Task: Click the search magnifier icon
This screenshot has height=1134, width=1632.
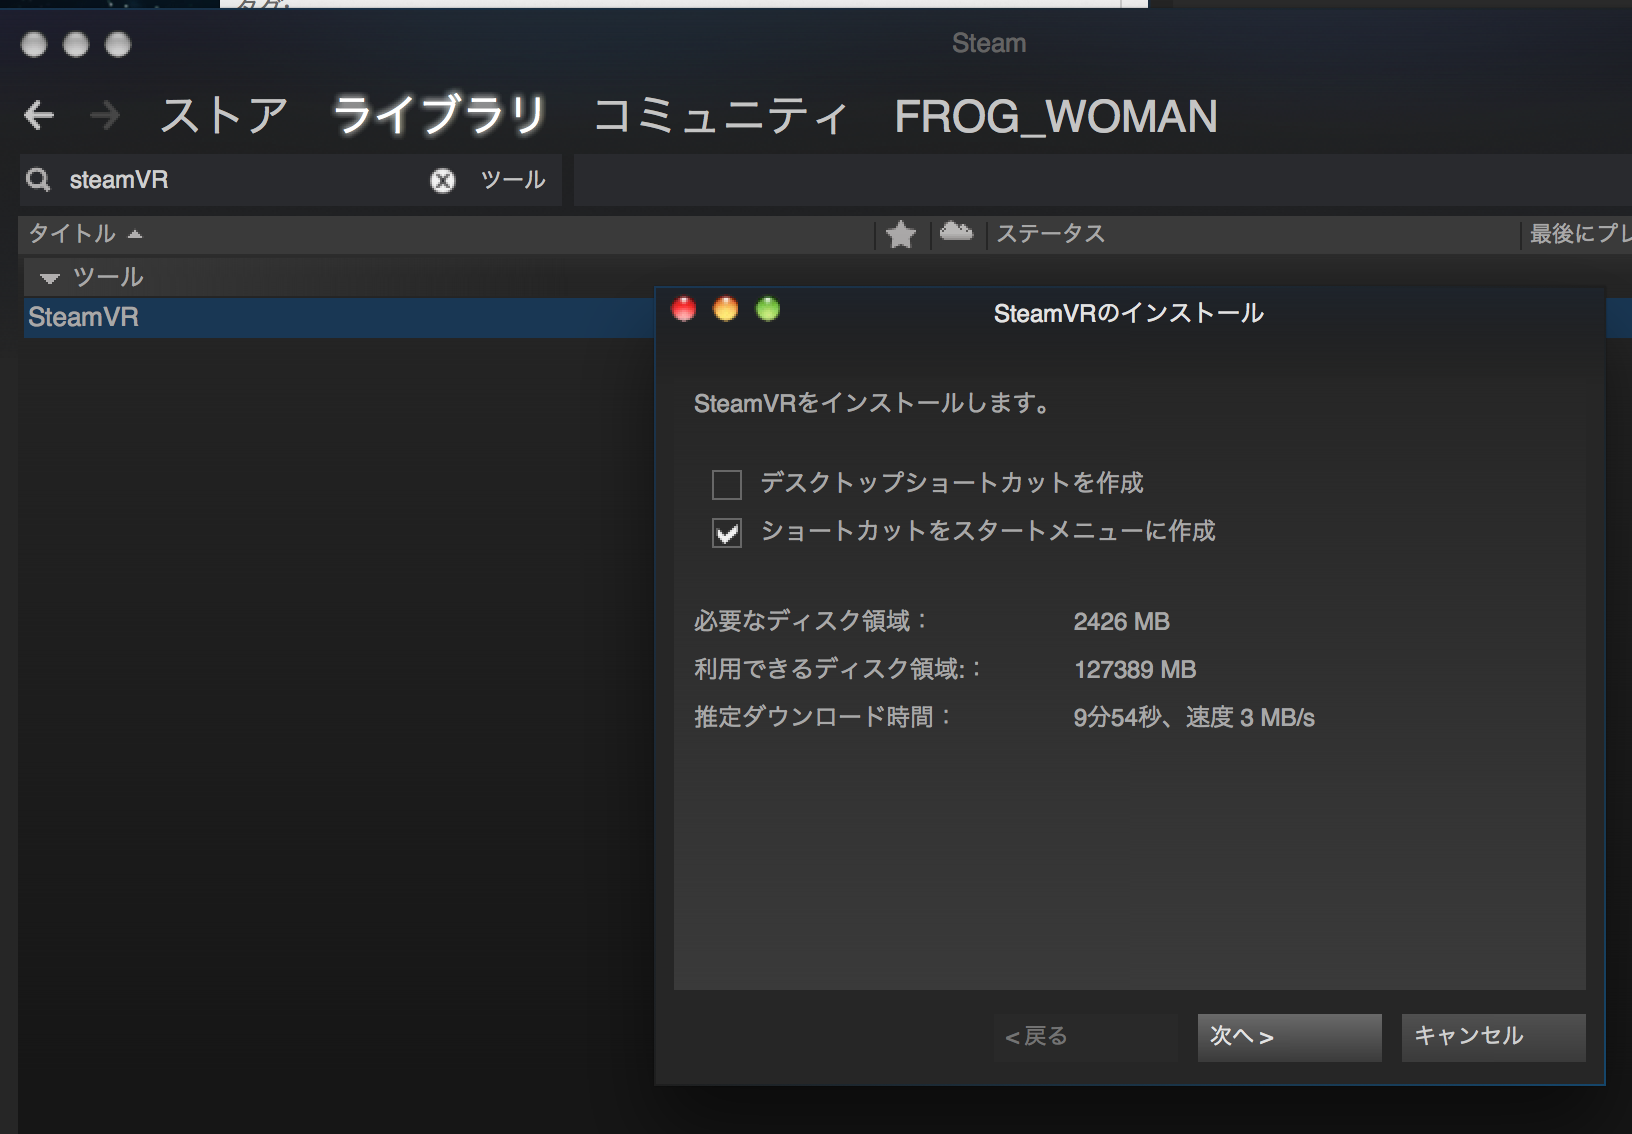Action: 39,180
